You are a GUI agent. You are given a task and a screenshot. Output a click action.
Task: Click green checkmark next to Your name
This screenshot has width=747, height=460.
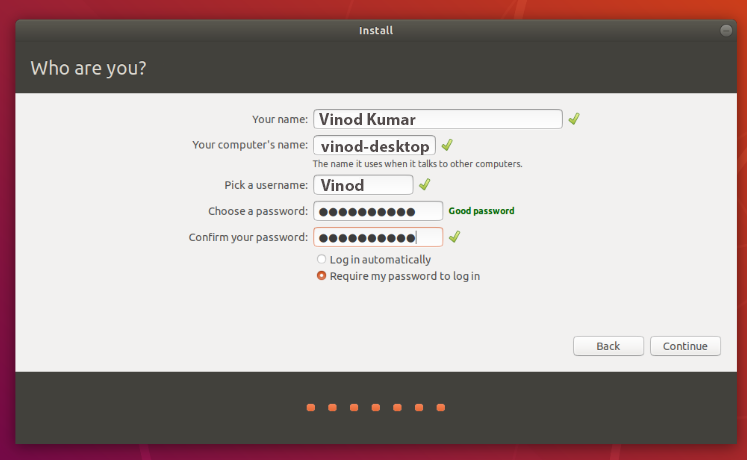[574, 119]
